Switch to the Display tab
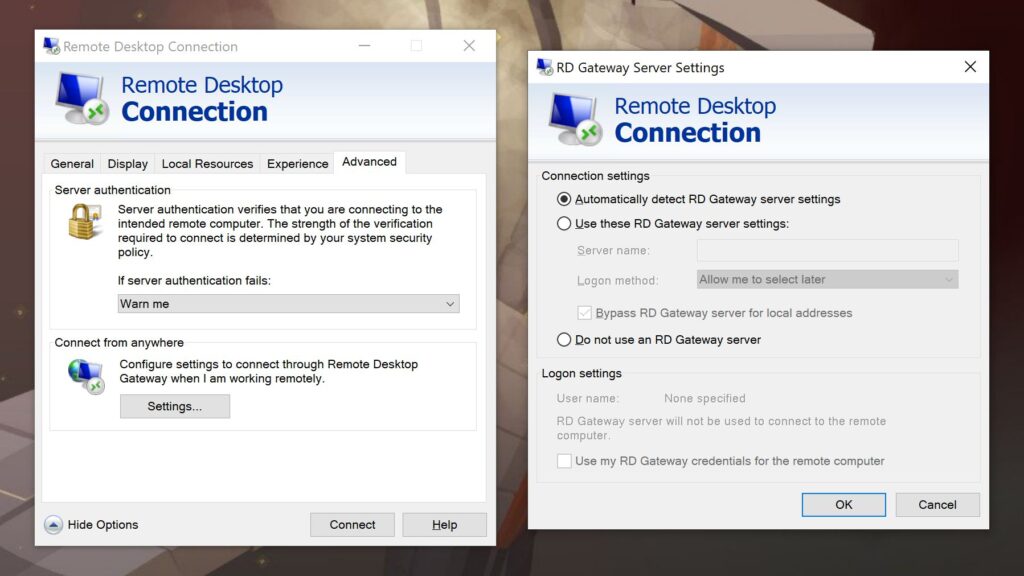1024x576 pixels. tap(127, 163)
